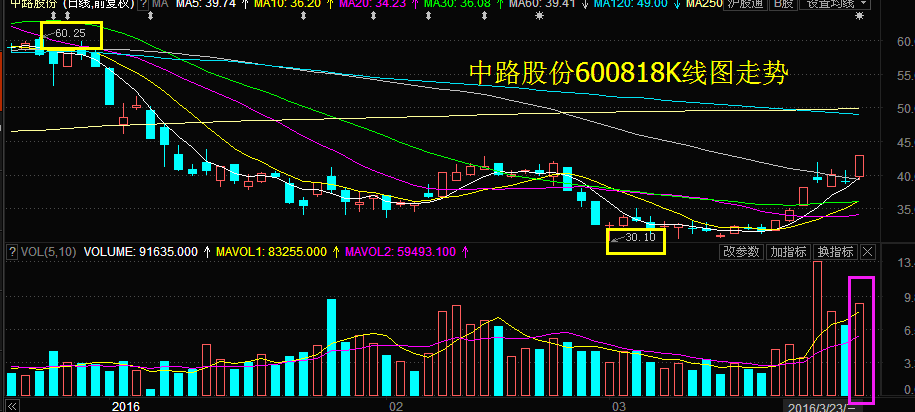Click the arrow event marker below MA20 value
Screen dimensions: 915x412
pyautogui.click(x=373, y=16)
